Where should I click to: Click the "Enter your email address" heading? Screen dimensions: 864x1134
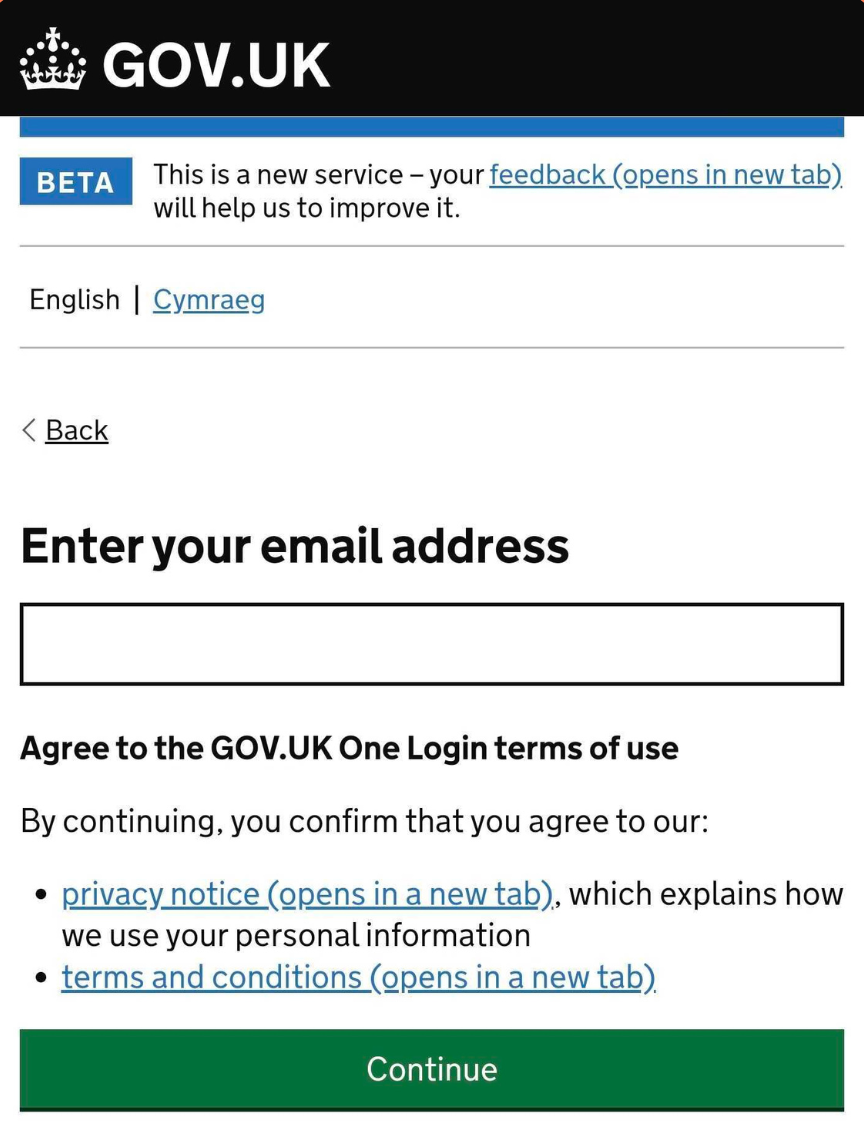[x=295, y=546]
